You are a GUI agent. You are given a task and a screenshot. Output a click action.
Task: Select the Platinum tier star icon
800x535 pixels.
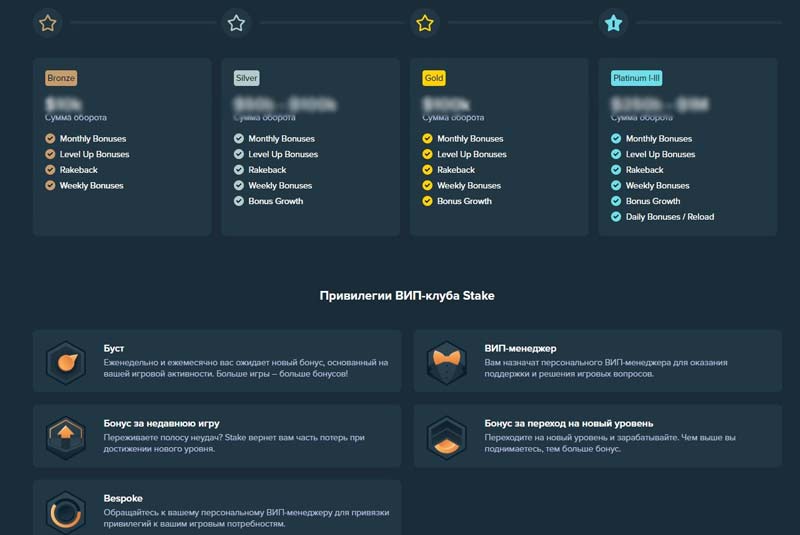[614, 22]
